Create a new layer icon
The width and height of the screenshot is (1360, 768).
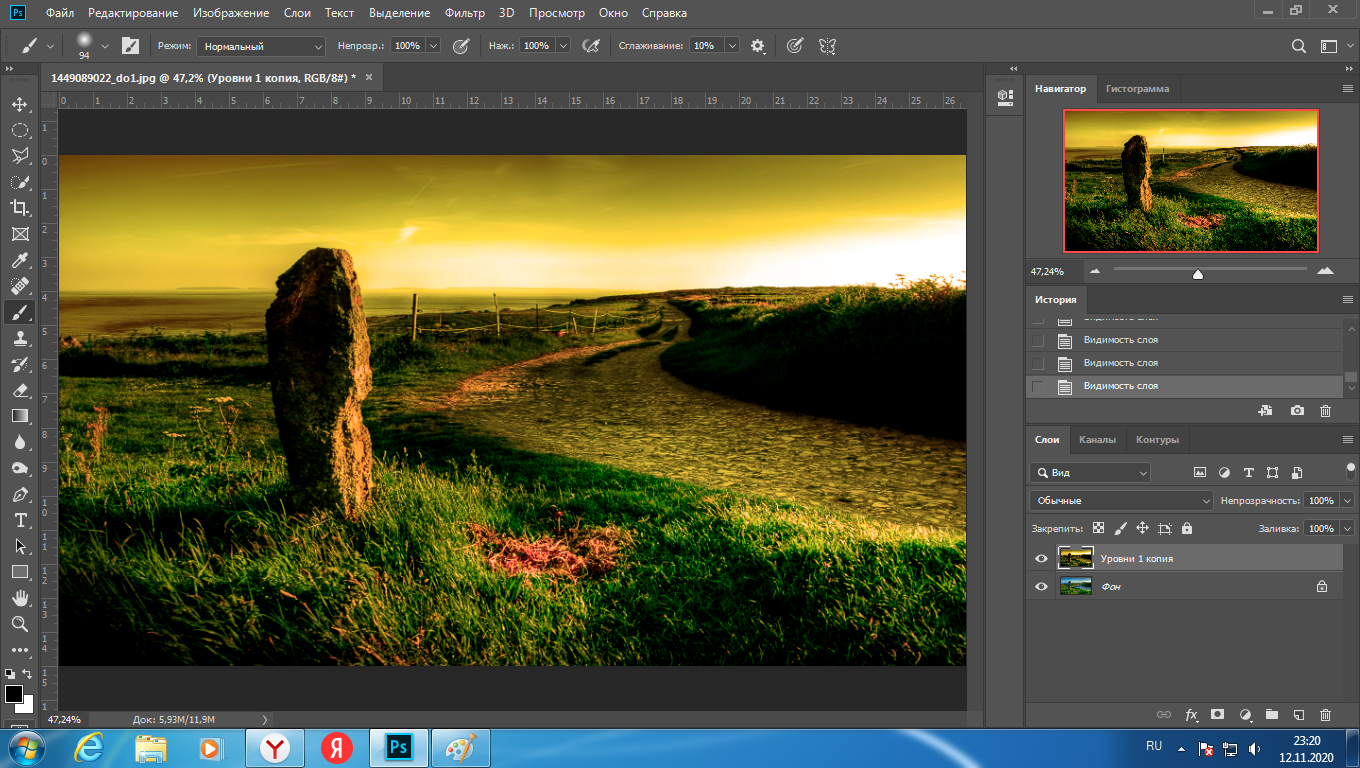[1298, 715]
